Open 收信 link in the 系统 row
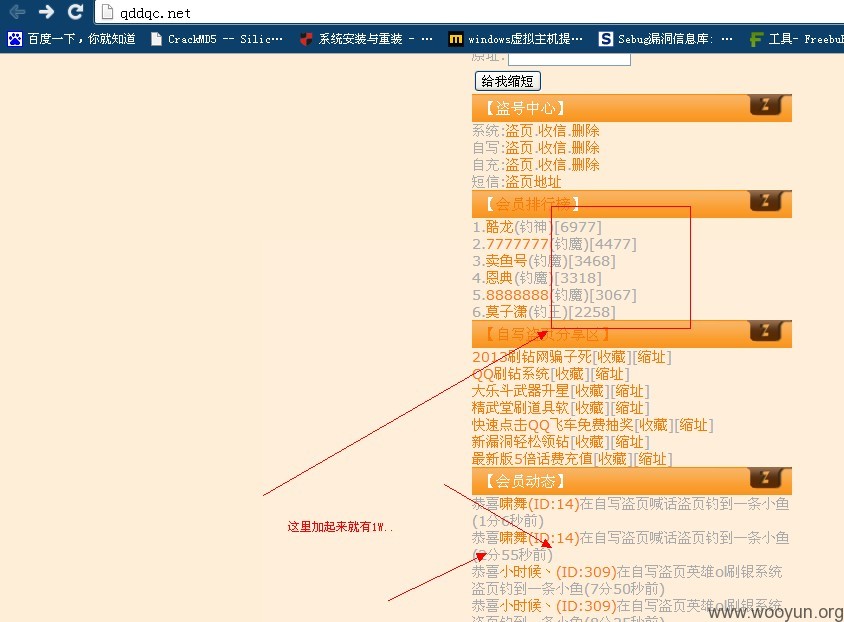This screenshot has width=844, height=622. click(x=552, y=131)
